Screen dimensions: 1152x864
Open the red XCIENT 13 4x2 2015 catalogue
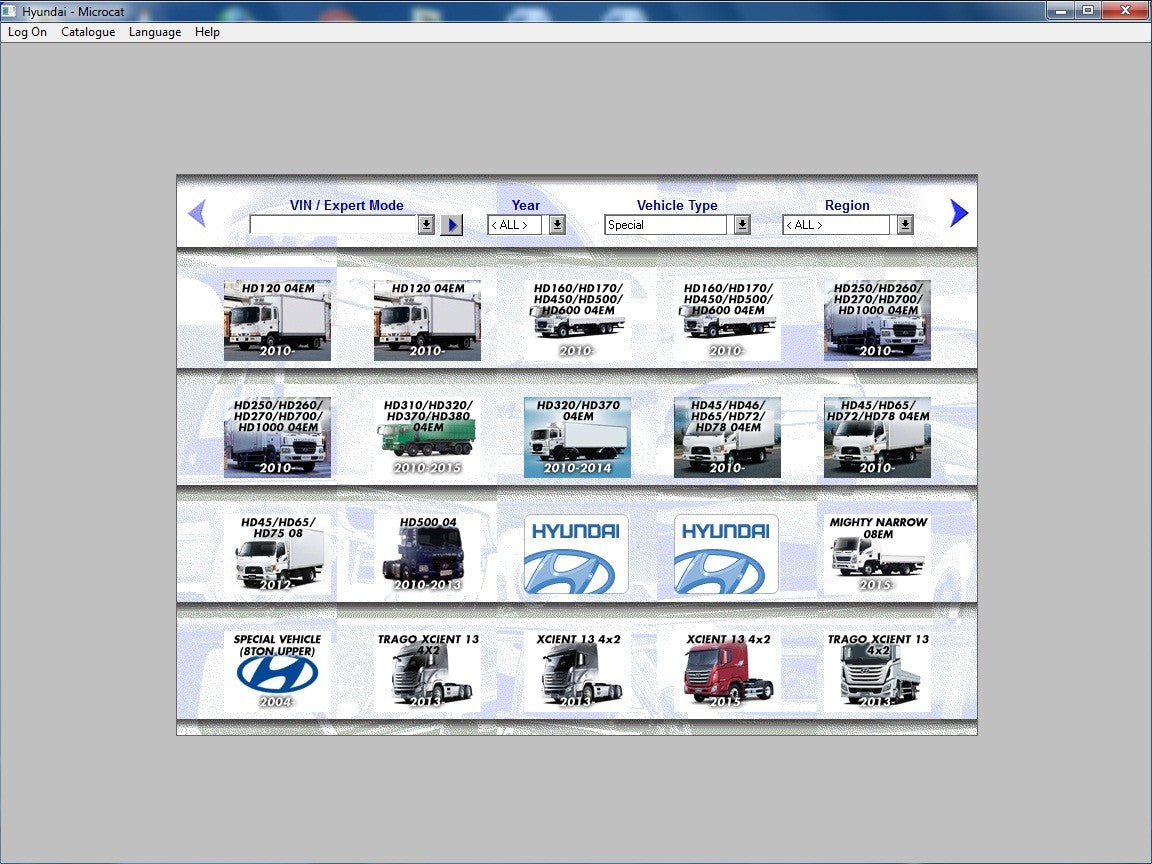click(x=727, y=671)
